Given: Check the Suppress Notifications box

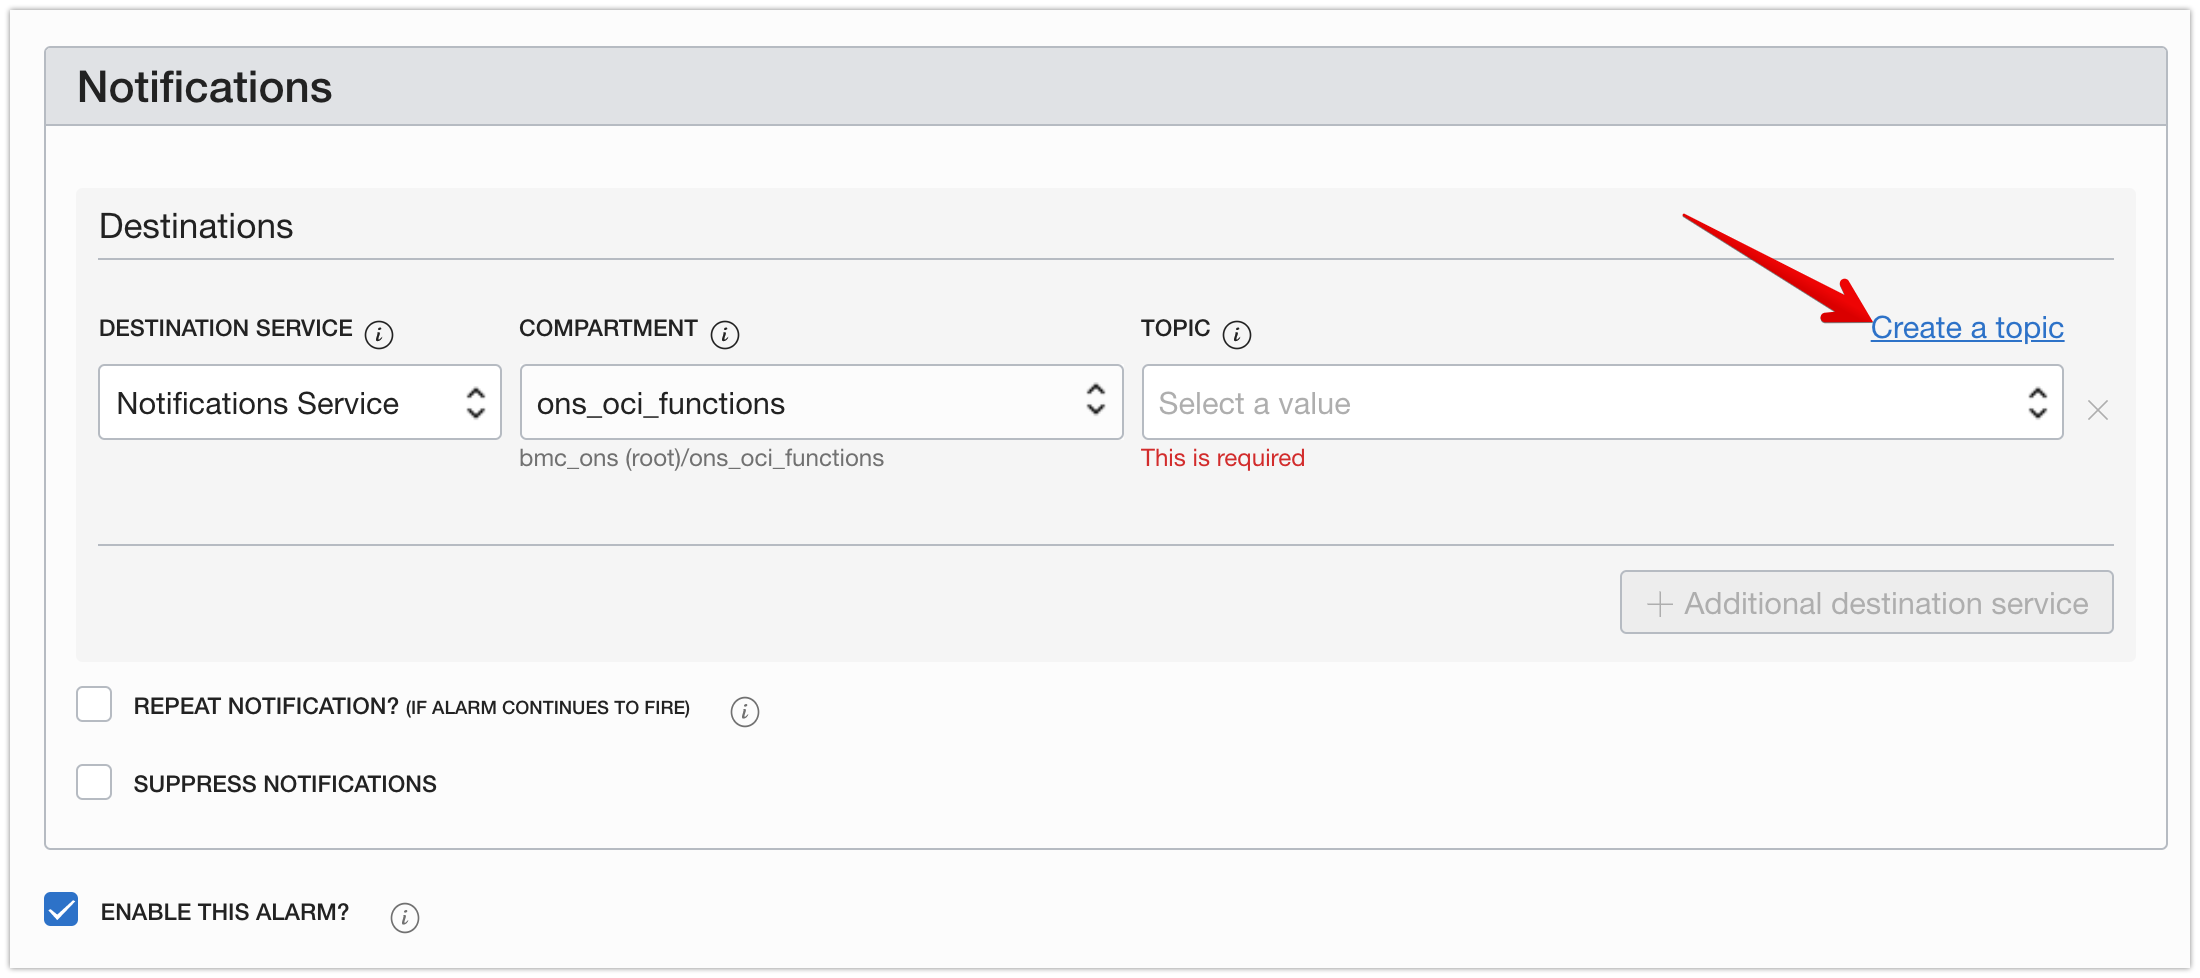Looking at the screenshot, I should [x=93, y=783].
